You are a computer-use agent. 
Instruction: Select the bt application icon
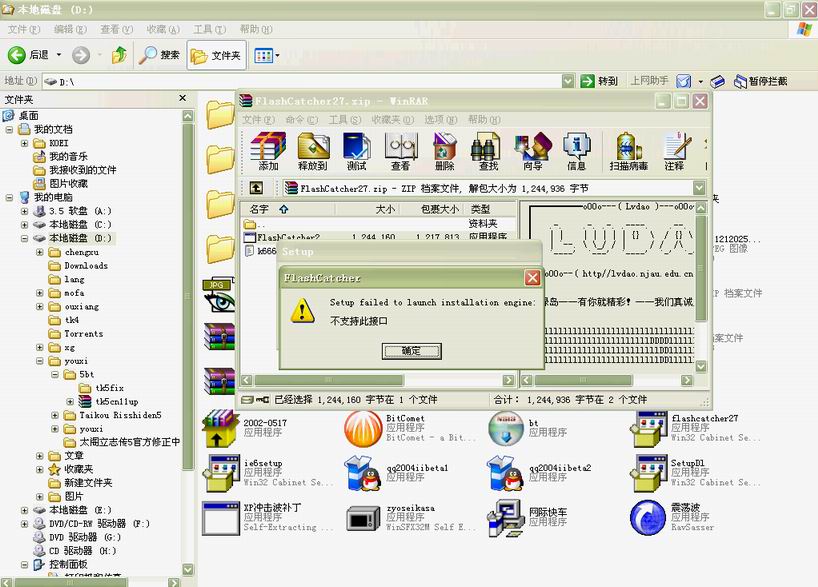tap(506, 429)
